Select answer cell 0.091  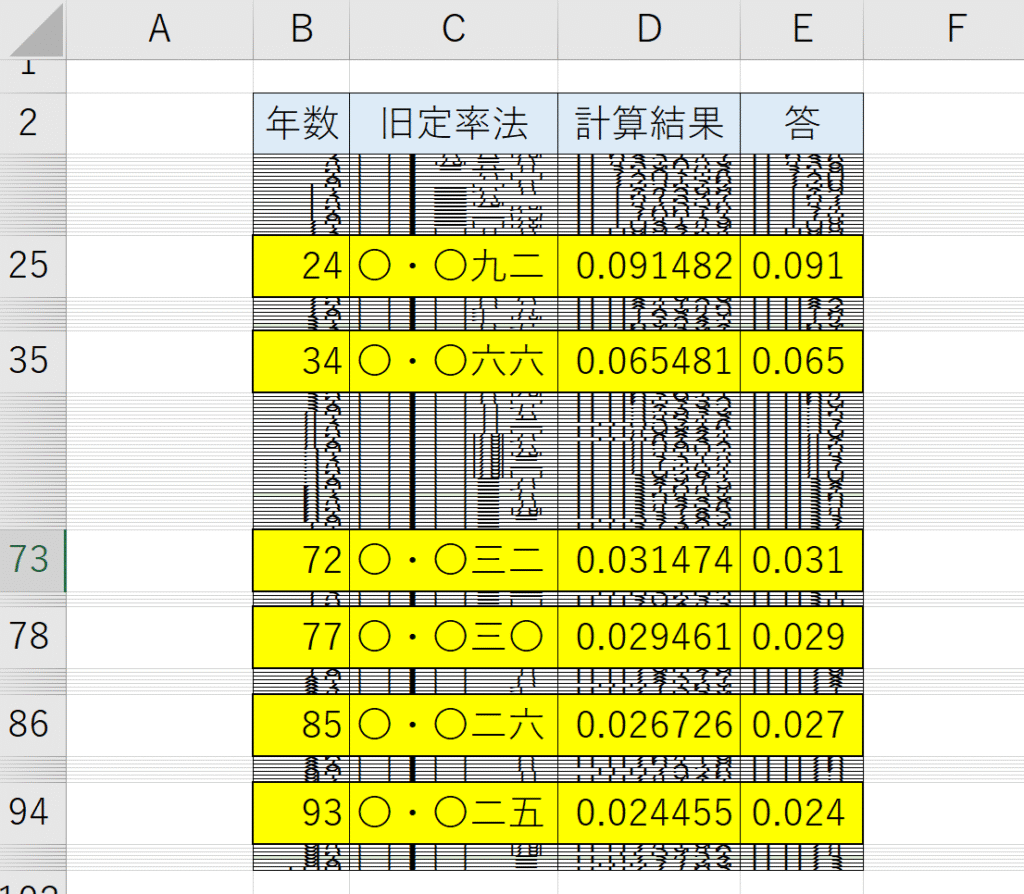802,266
